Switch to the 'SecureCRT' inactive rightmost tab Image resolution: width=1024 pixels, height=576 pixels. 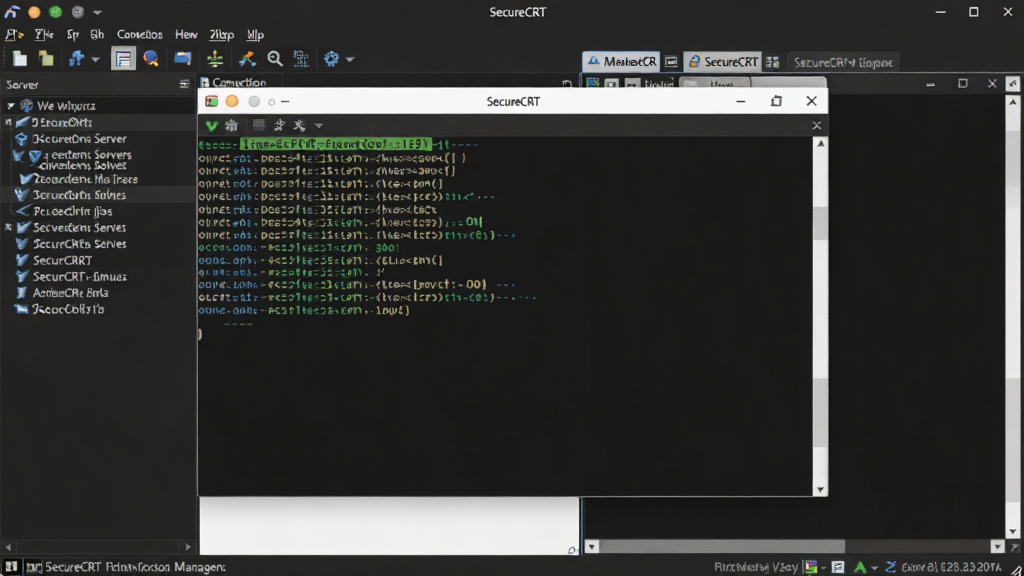click(x=843, y=63)
